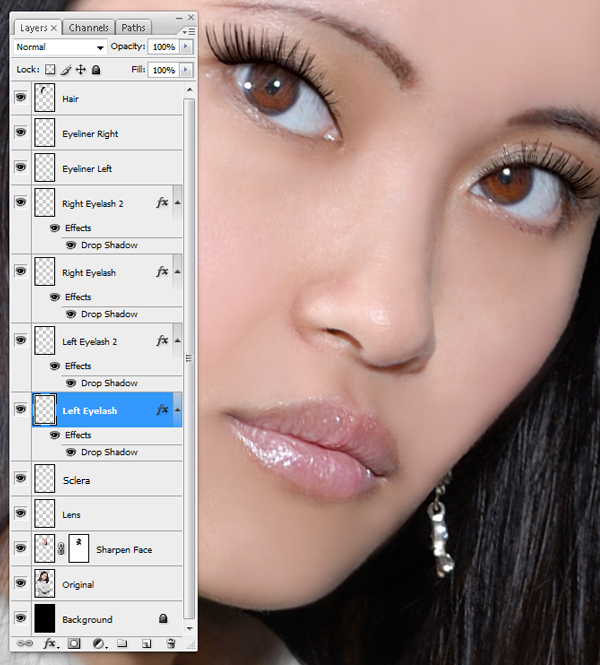Open New adjustment layer icon

(x=99, y=643)
